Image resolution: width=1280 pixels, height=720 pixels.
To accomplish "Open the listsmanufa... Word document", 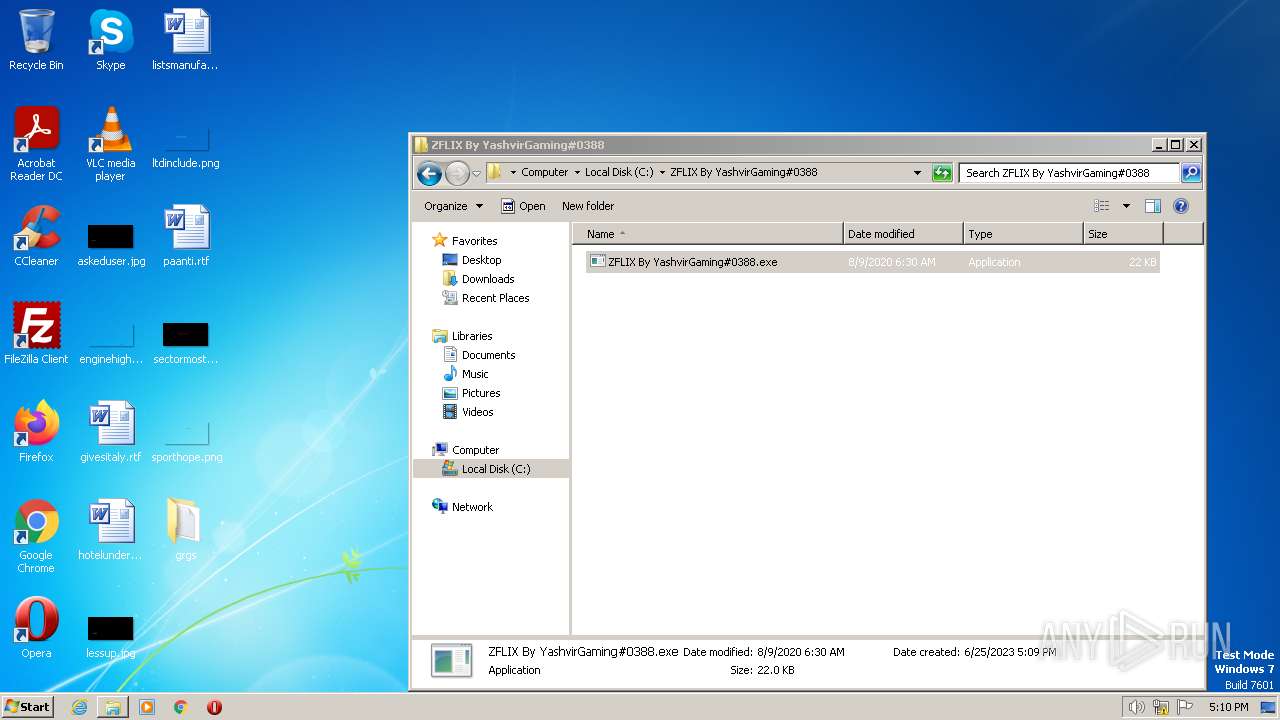I will [185, 40].
